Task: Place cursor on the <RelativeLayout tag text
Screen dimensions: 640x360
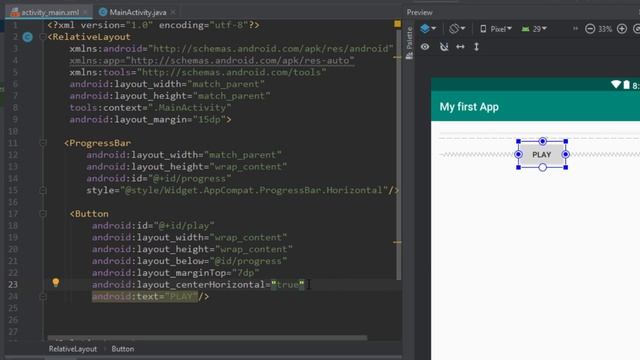Action: pos(89,37)
